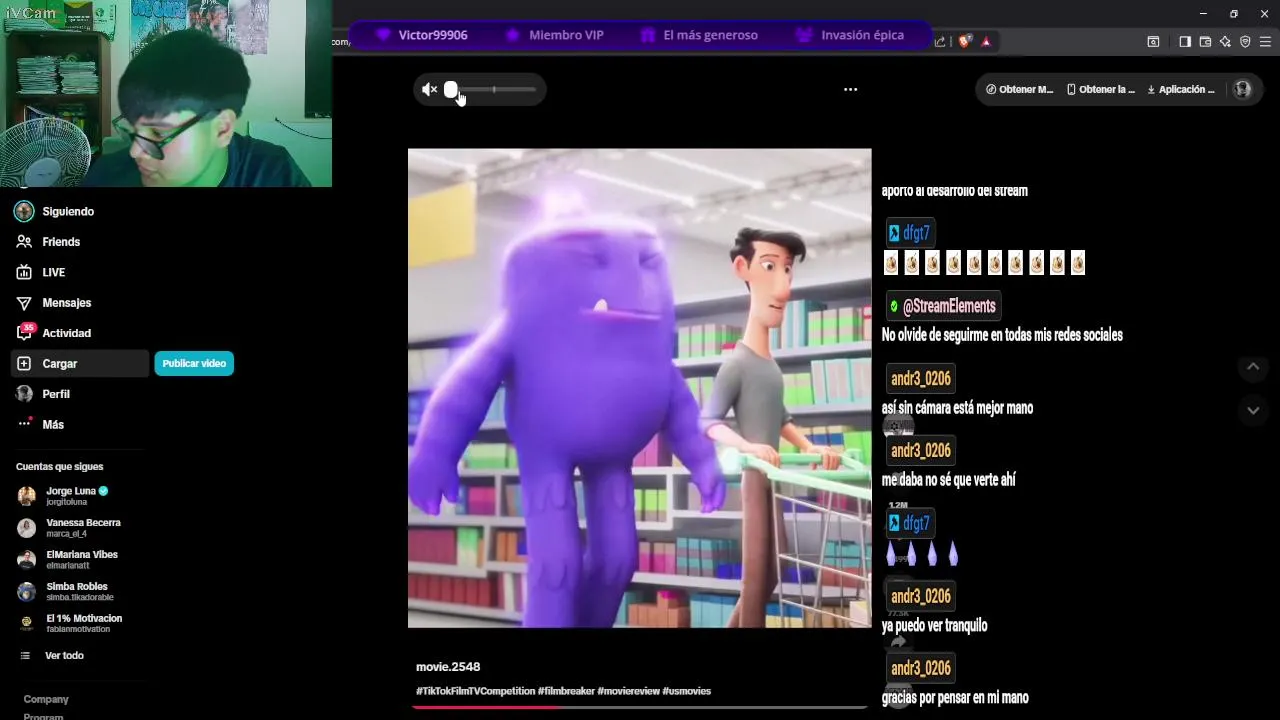This screenshot has width=1280, height=720.
Task: Go to the LIVE section
Action: coord(53,272)
